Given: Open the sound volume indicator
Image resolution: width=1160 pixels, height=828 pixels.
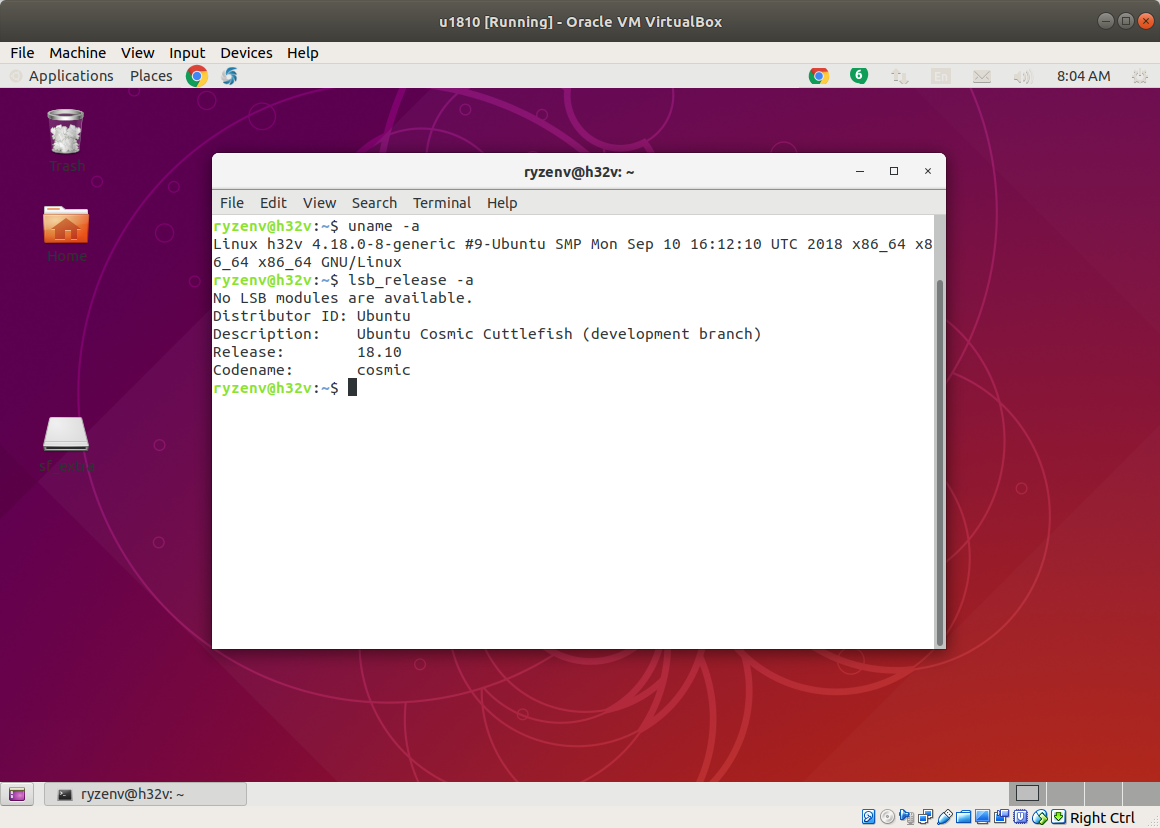Looking at the screenshot, I should coord(1022,76).
